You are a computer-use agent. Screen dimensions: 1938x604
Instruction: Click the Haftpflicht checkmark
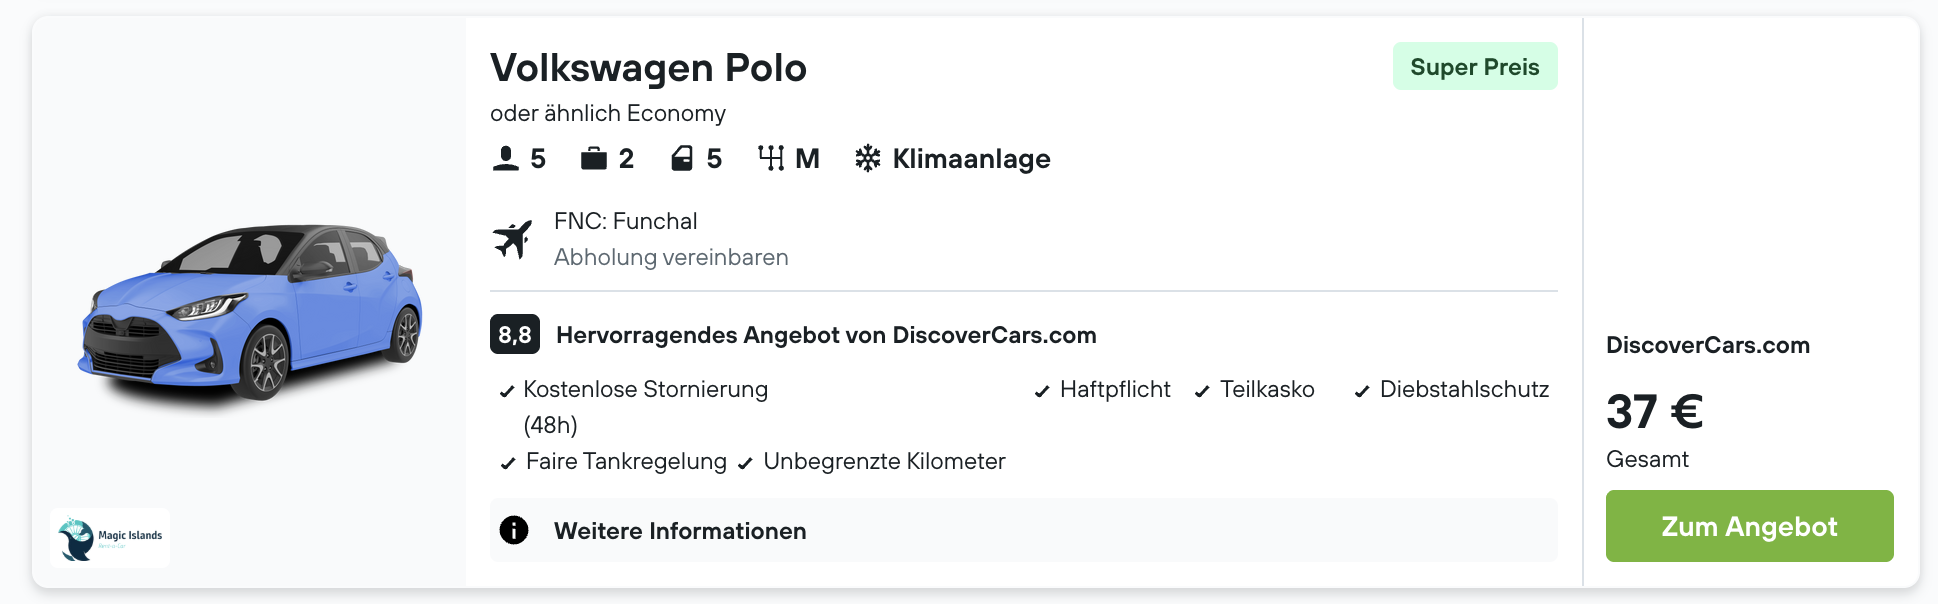tap(1042, 391)
